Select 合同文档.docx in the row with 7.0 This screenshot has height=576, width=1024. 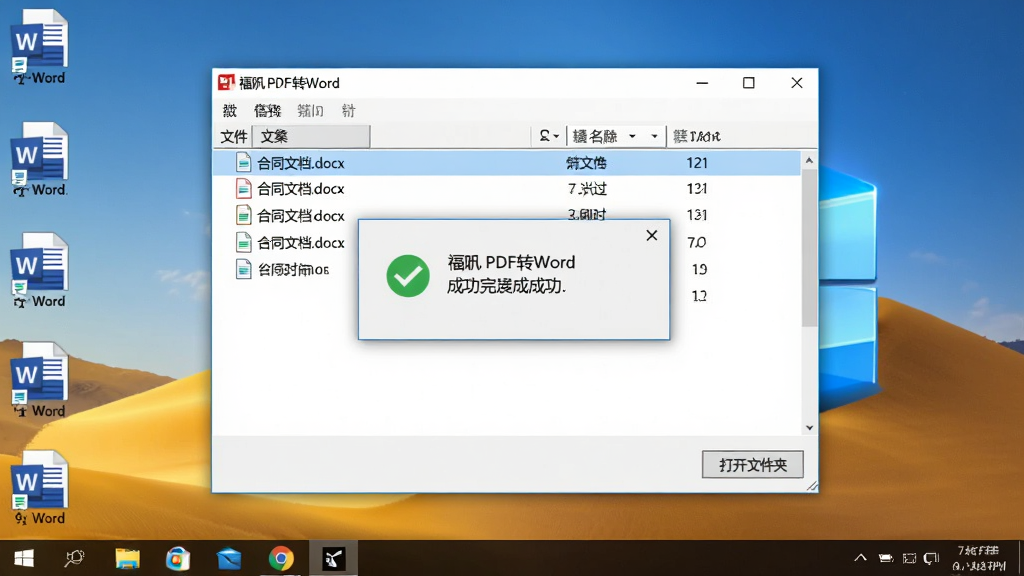300,242
